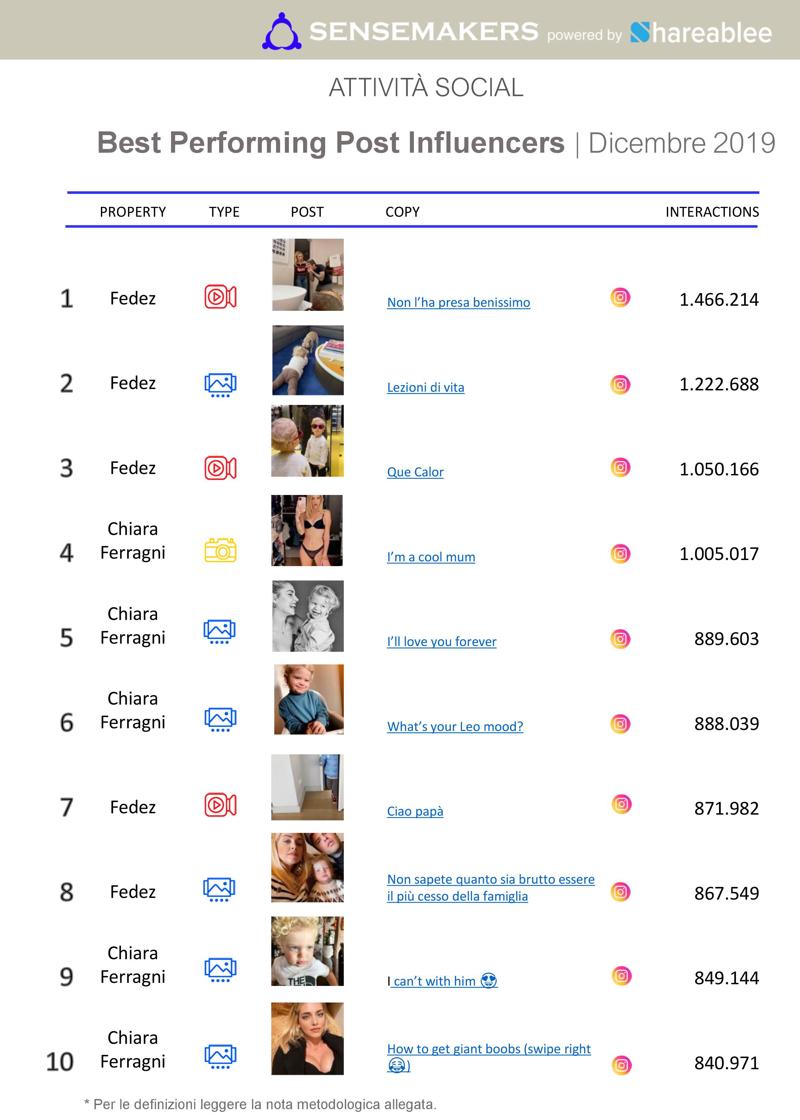Click the Sensemakers logo icon in header
800x1120 pixels.
point(281,31)
